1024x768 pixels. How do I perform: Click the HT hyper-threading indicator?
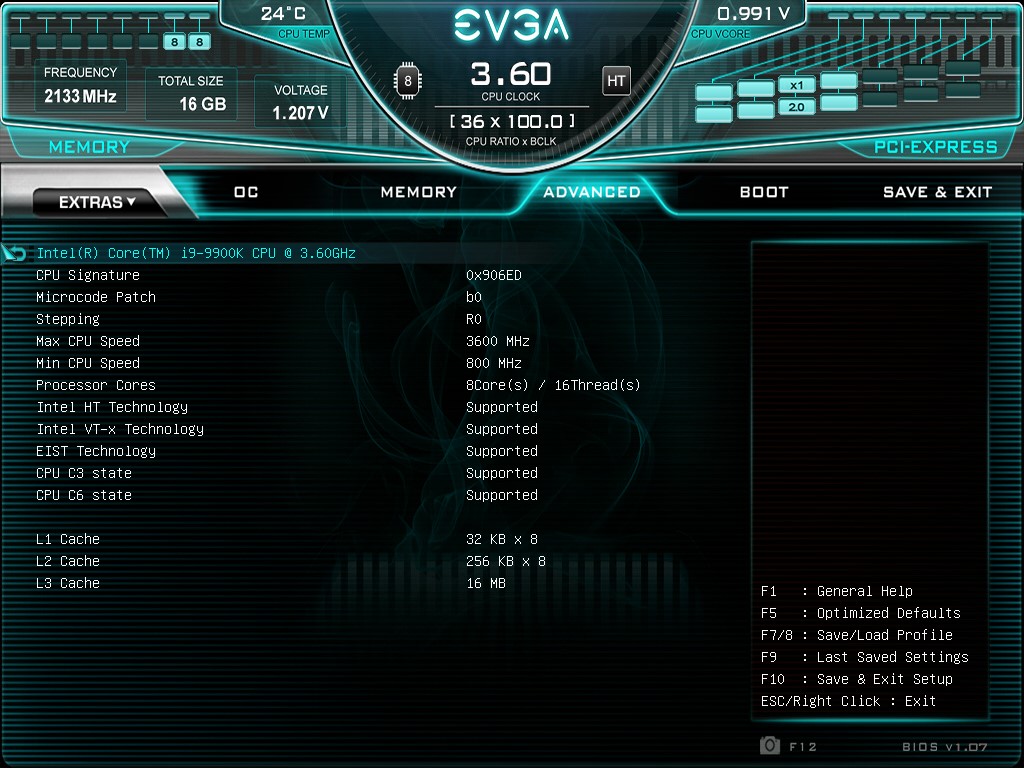coord(616,81)
